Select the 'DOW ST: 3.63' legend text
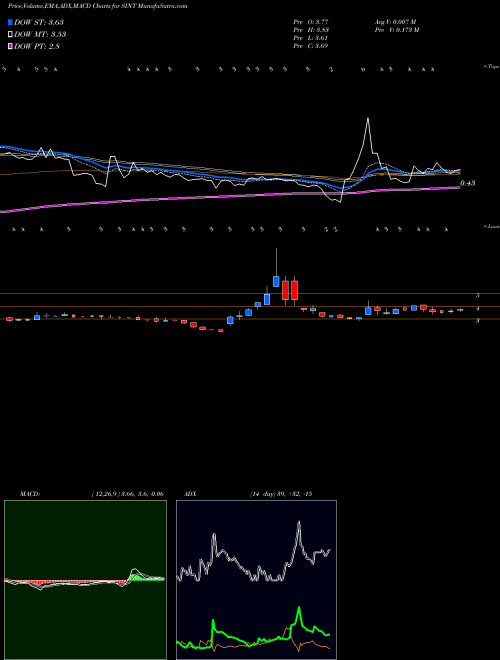Screen dimensions: 500x660 (x=39, y=22)
